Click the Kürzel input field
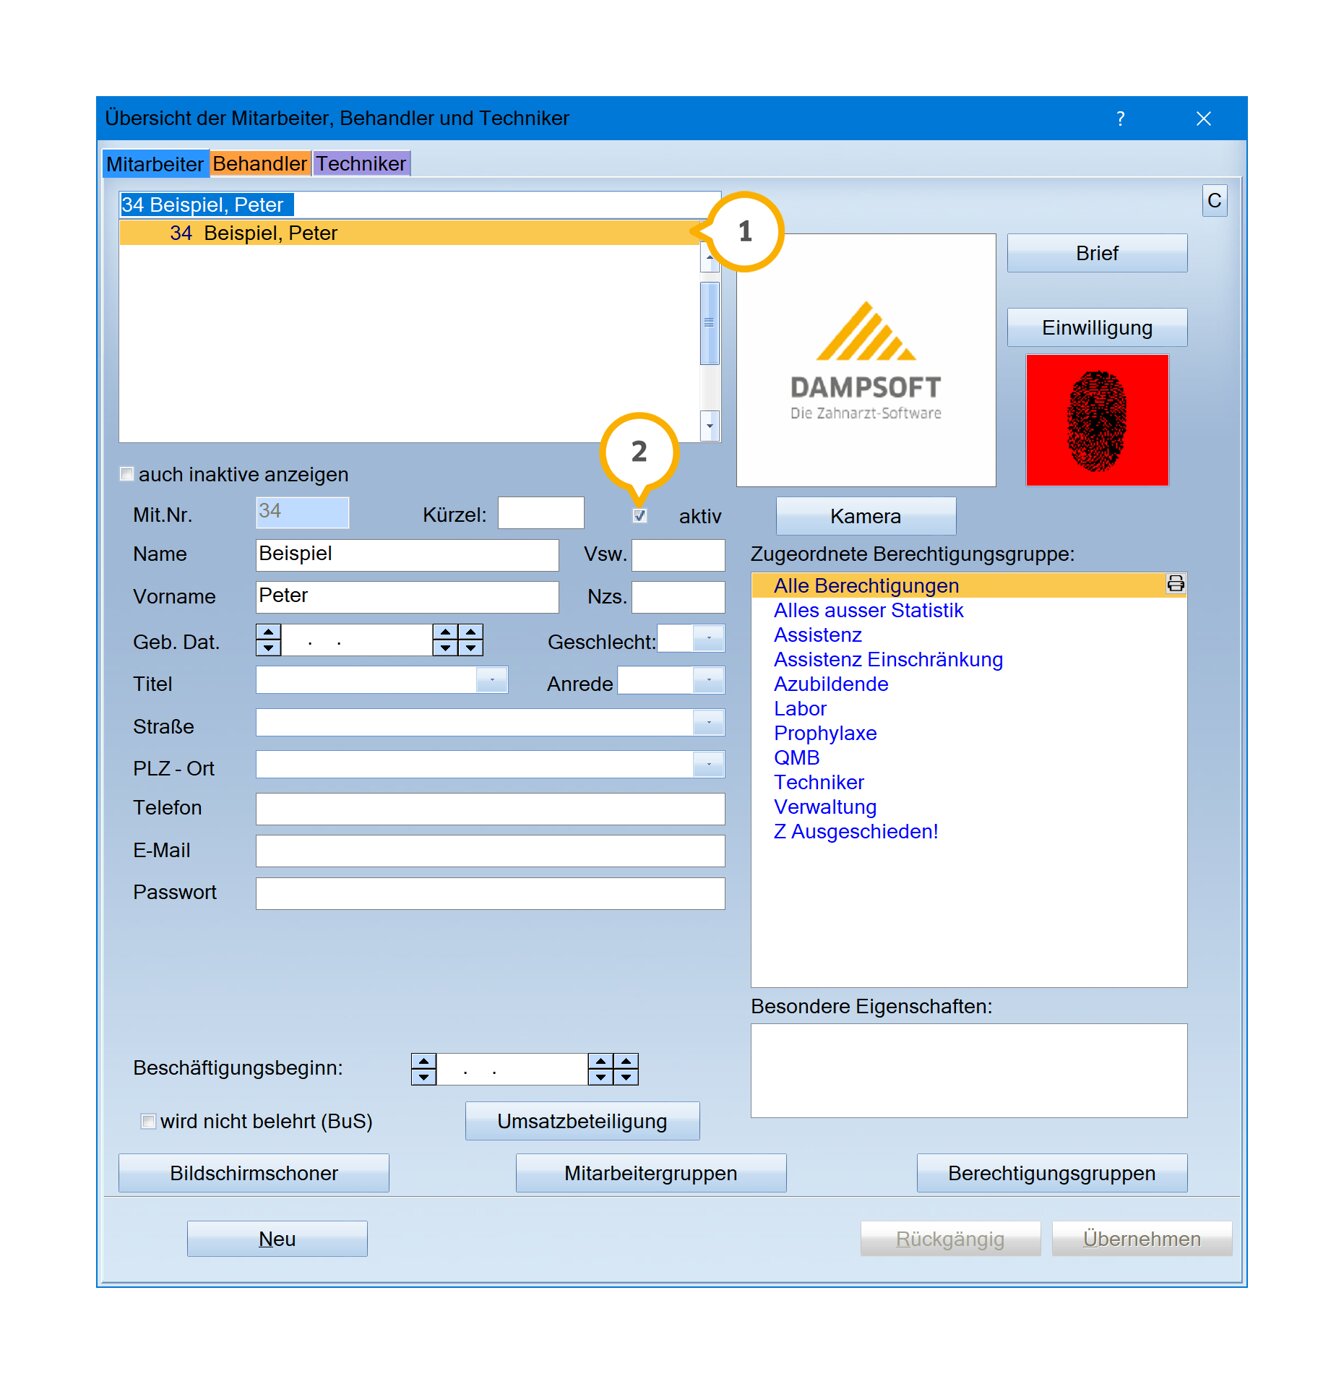Screen dimensions: 1344x1384 tap(541, 513)
